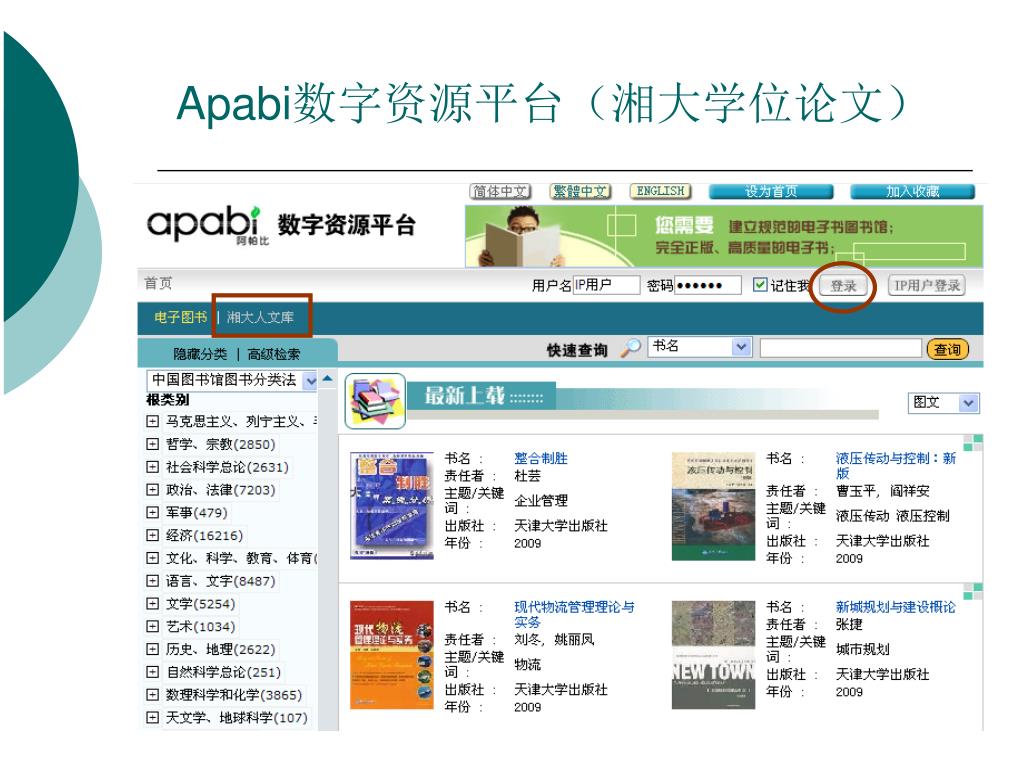Select 繁體中文 language button
The image size is (1024, 768).
pos(580,191)
